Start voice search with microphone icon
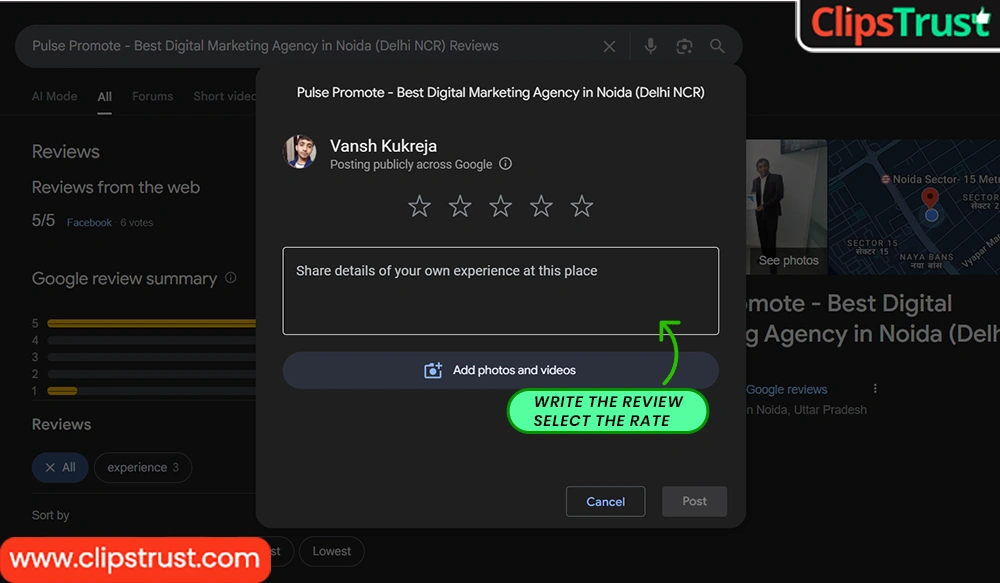The image size is (1000, 583). click(651, 46)
